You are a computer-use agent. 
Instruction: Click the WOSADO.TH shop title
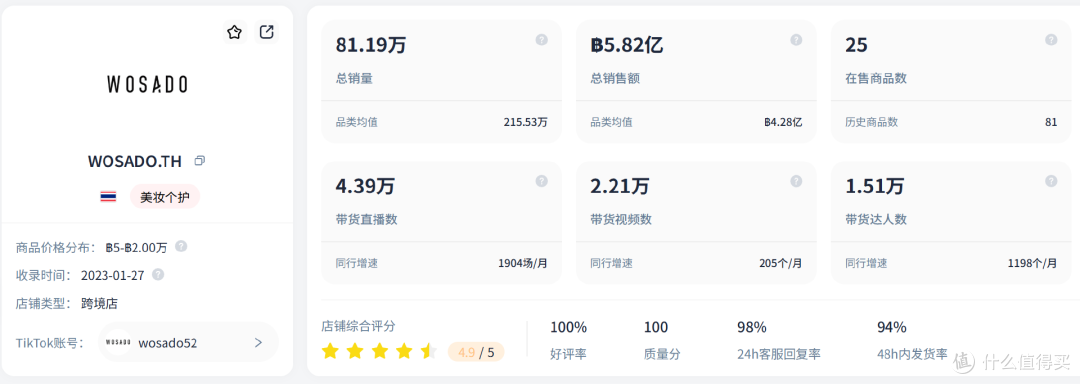(135, 161)
